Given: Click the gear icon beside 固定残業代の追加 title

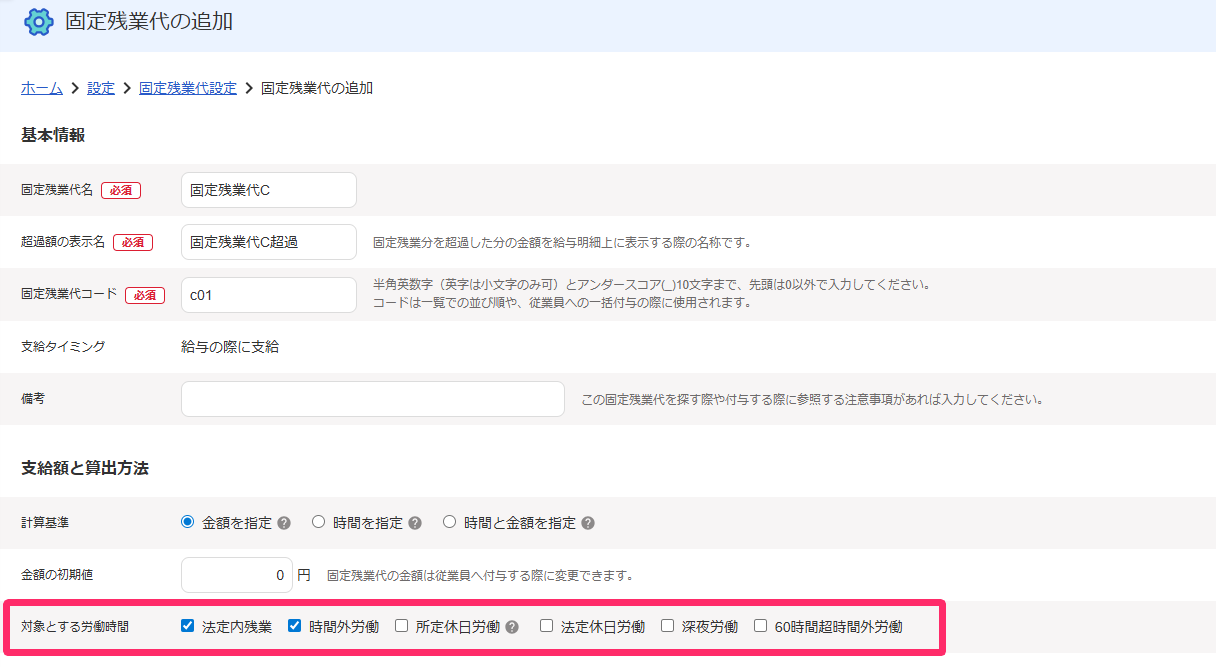Looking at the screenshot, I should (38, 21).
